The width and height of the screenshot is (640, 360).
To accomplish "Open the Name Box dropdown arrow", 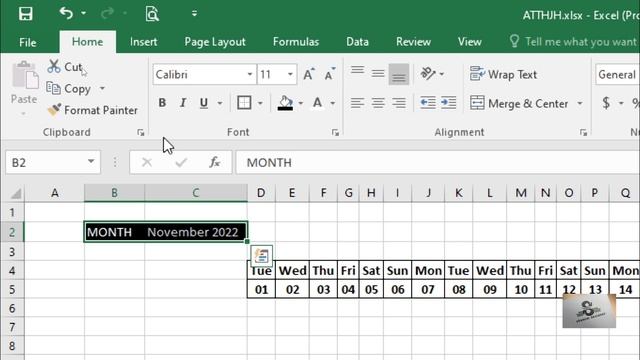I will click(x=91, y=162).
